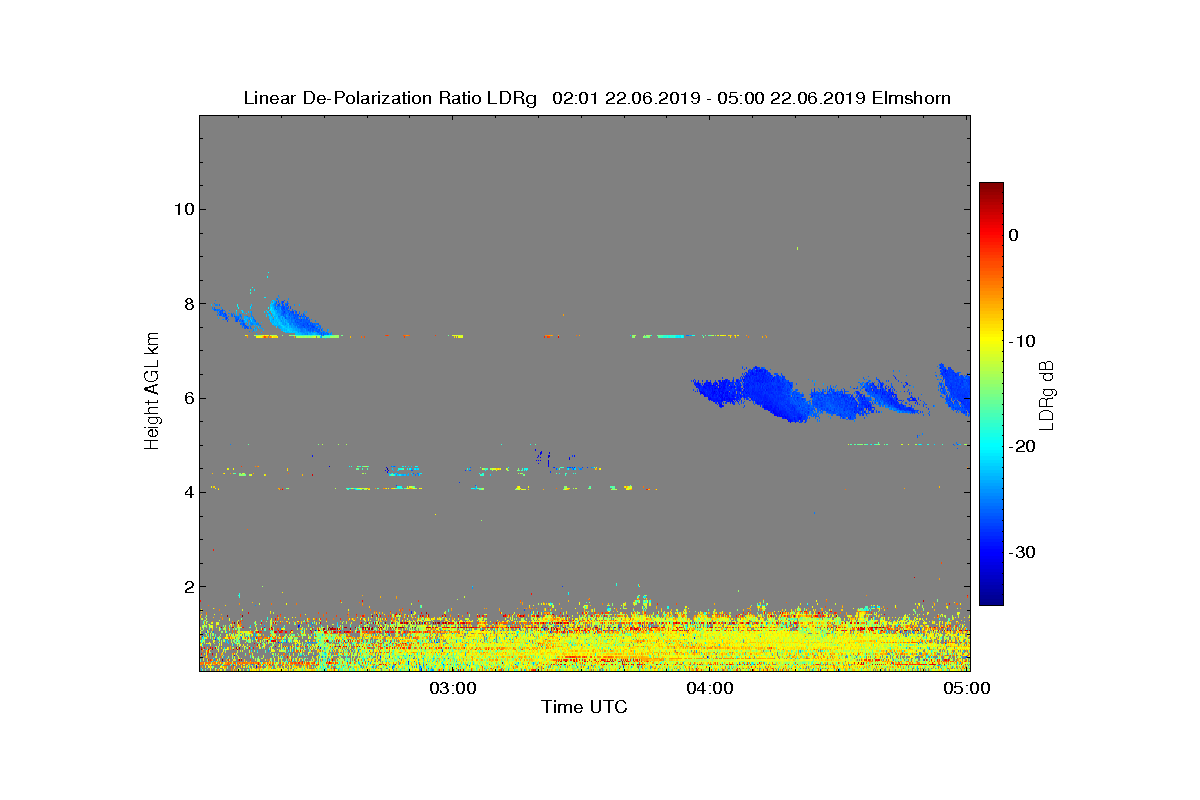Viewport: 1200px width, 800px height.
Task: Click the height tick label '4'
Action: coord(188,492)
